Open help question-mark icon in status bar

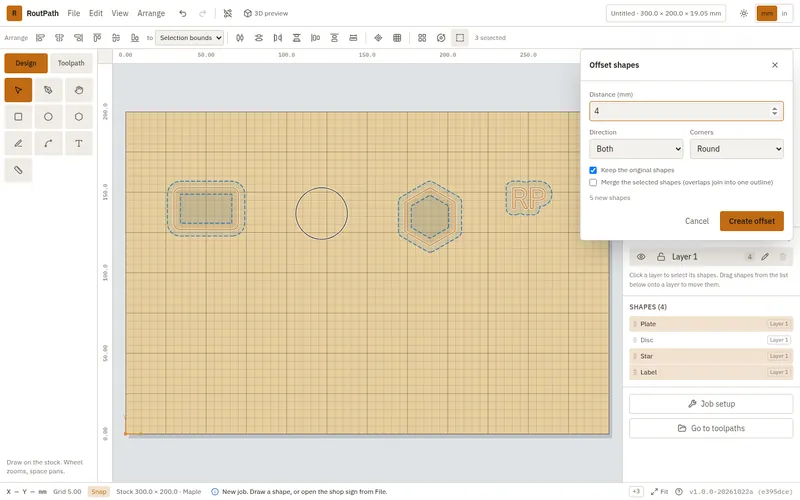(679, 492)
